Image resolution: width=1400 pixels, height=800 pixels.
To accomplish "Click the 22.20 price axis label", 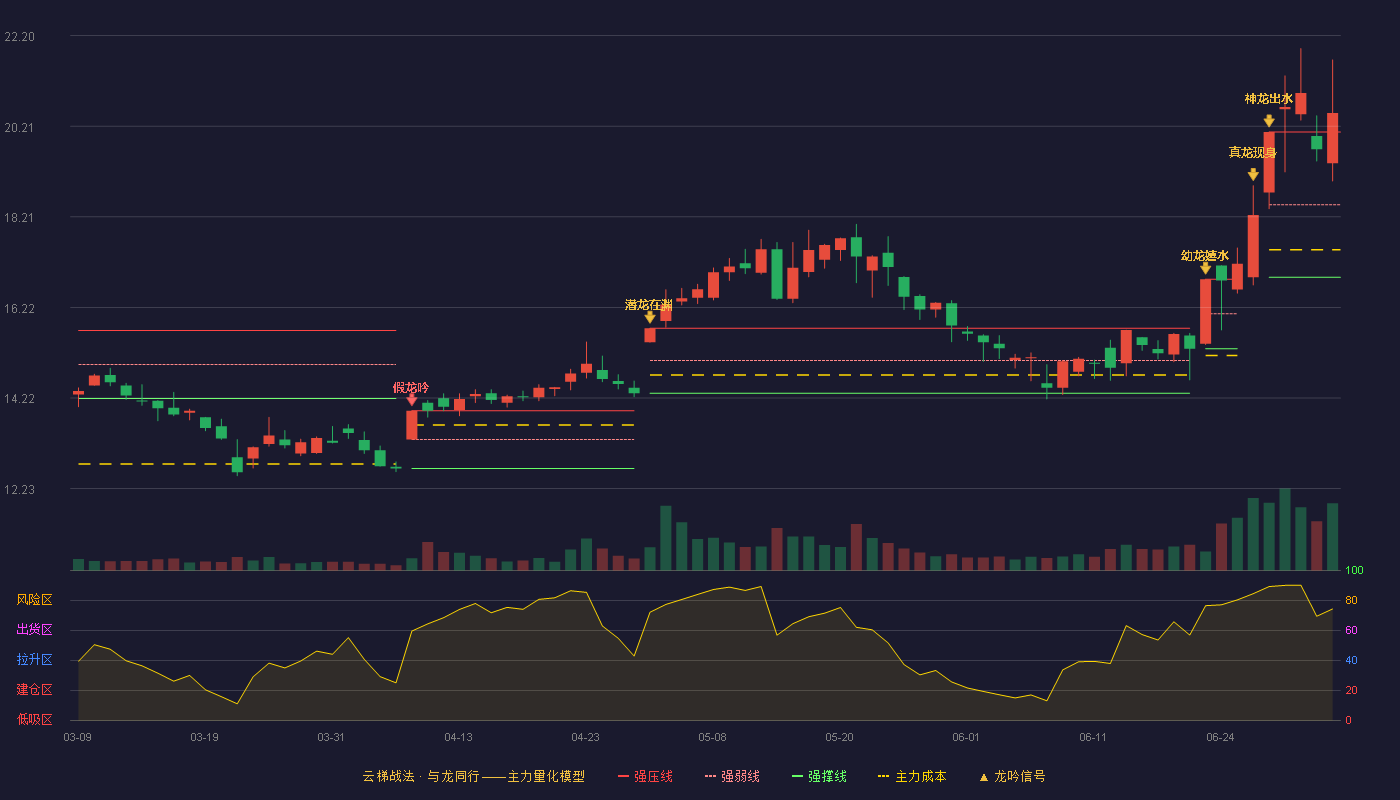I will click(20, 37).
